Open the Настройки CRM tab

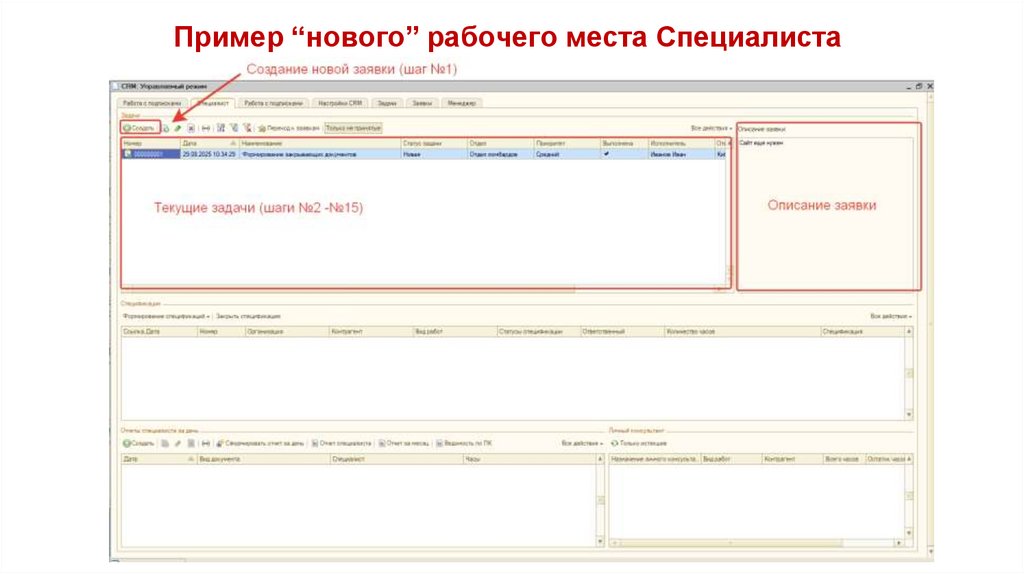point(340,103)
